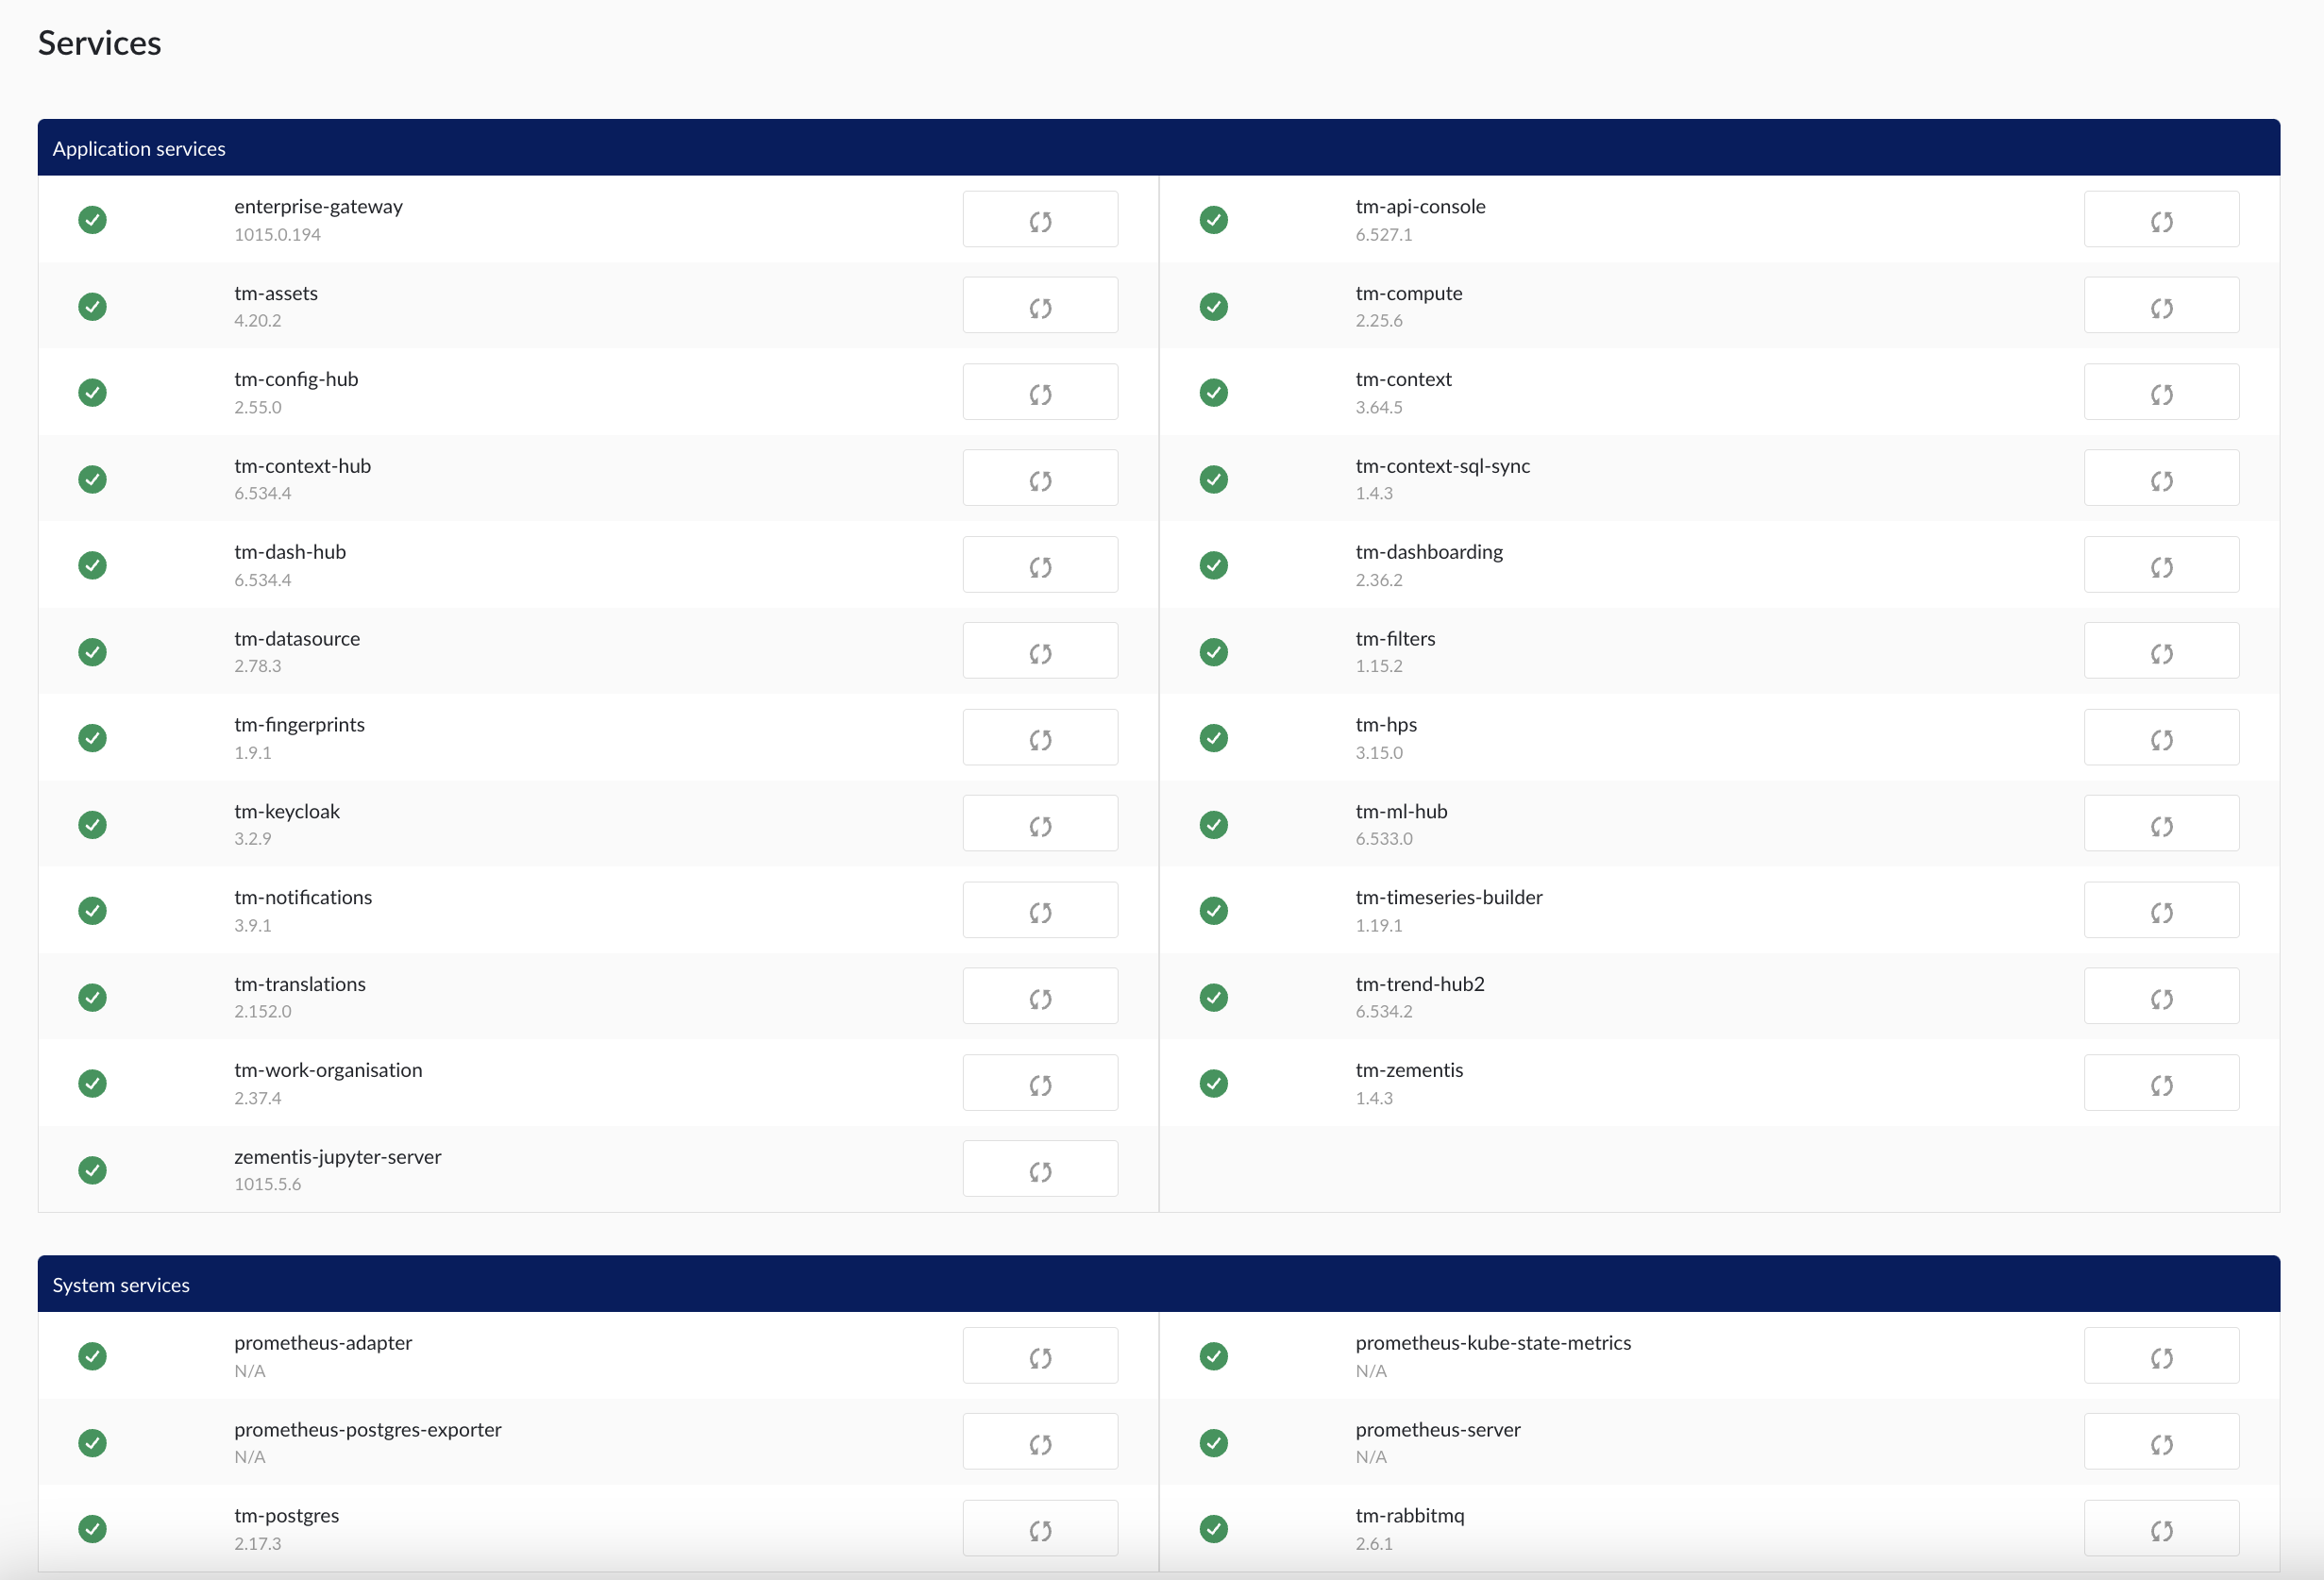2324x1580 pixels.
Task: Click the tm-config-hub service name
Action: point(296,379)
